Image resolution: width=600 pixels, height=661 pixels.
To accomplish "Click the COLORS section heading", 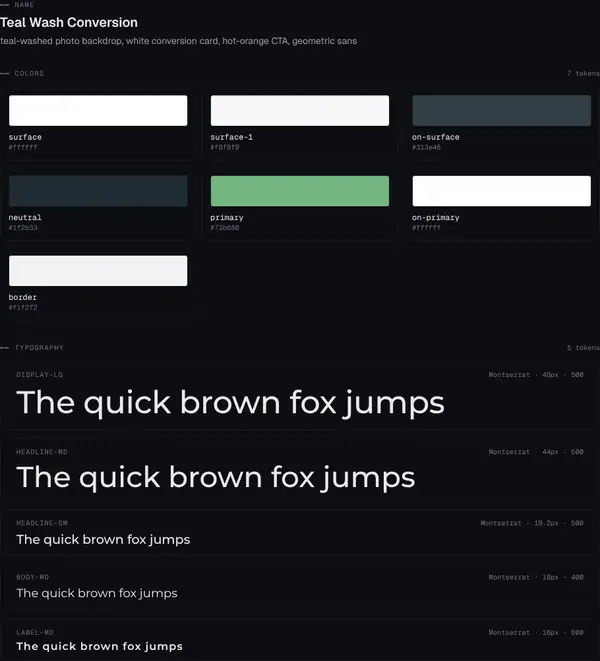I will tap(29, 73).
